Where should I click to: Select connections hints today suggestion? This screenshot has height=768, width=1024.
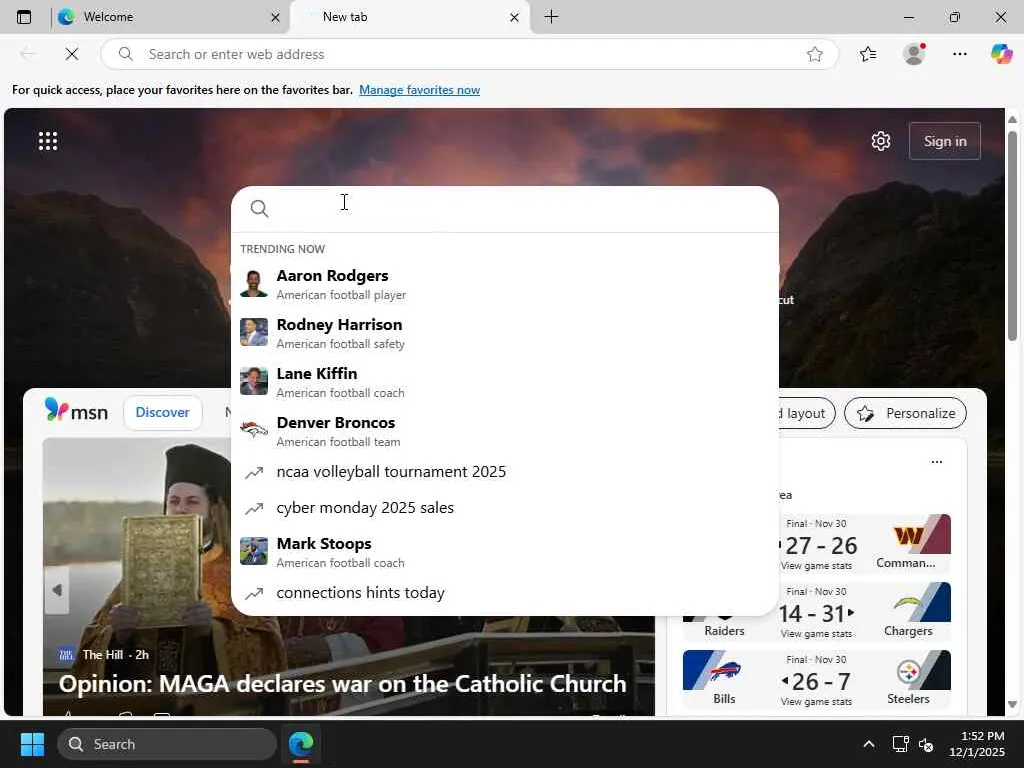[505, 593]
